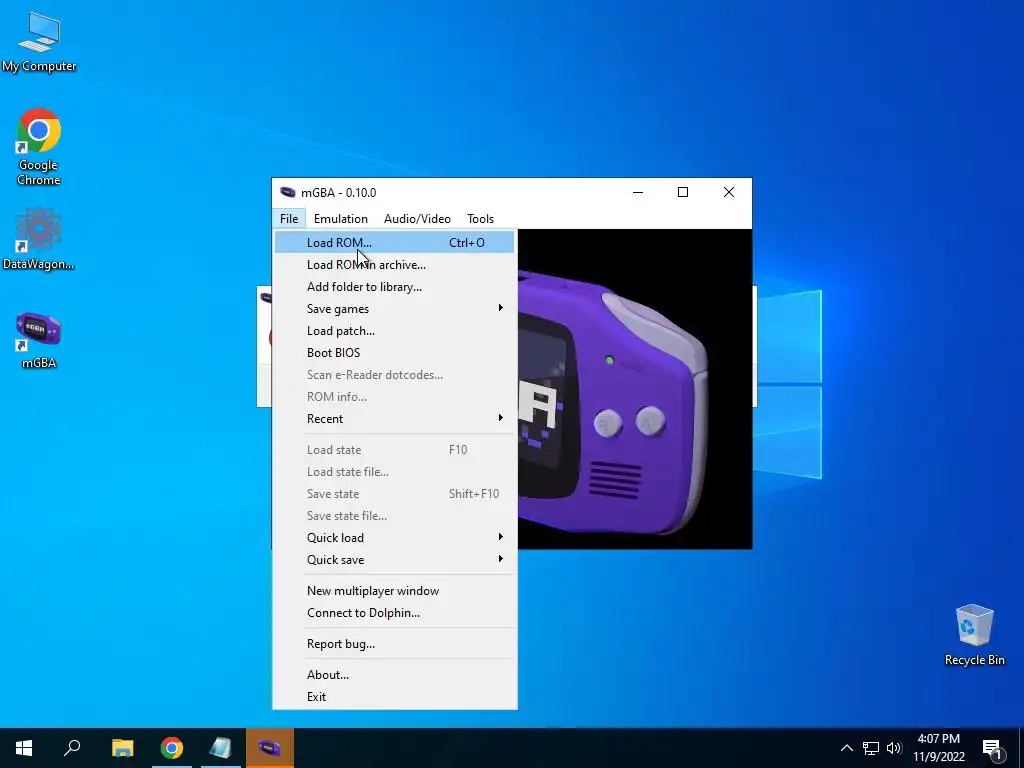Open About... from File menu

[394, 675]
